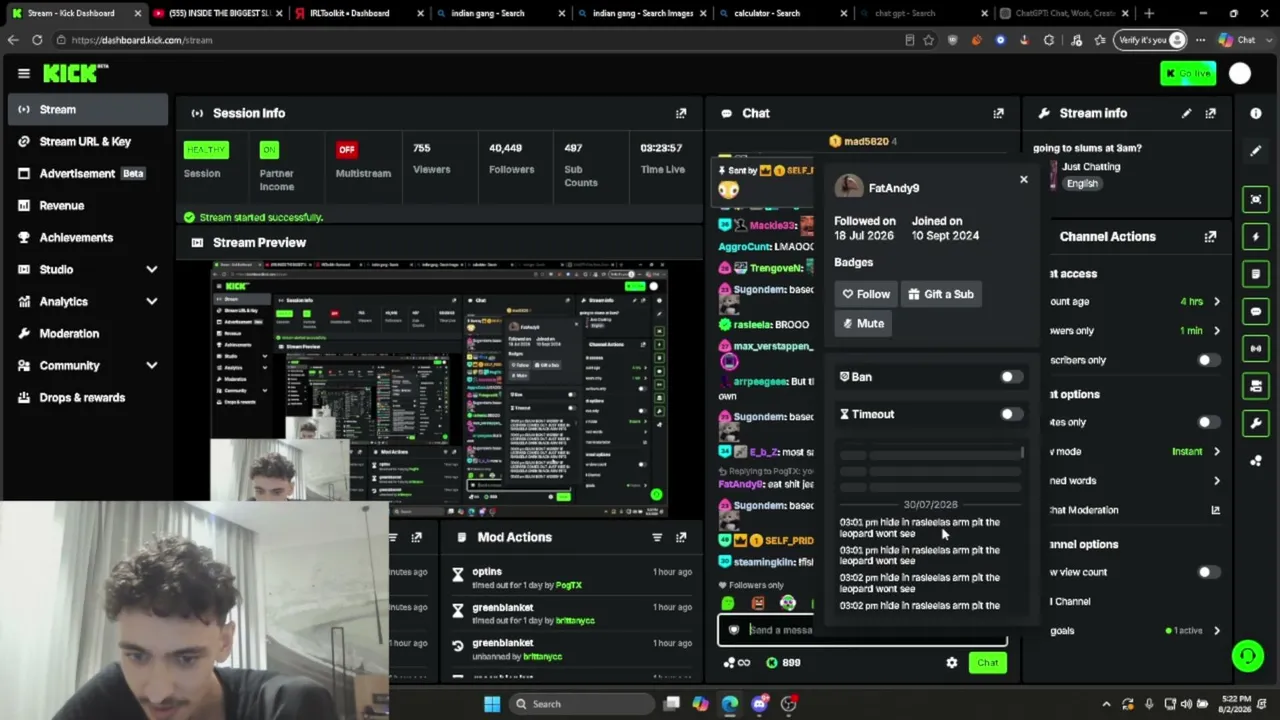Open the banned words settings arrow
Viewport: 1280px width, 720px height.
click(1216, 481)
